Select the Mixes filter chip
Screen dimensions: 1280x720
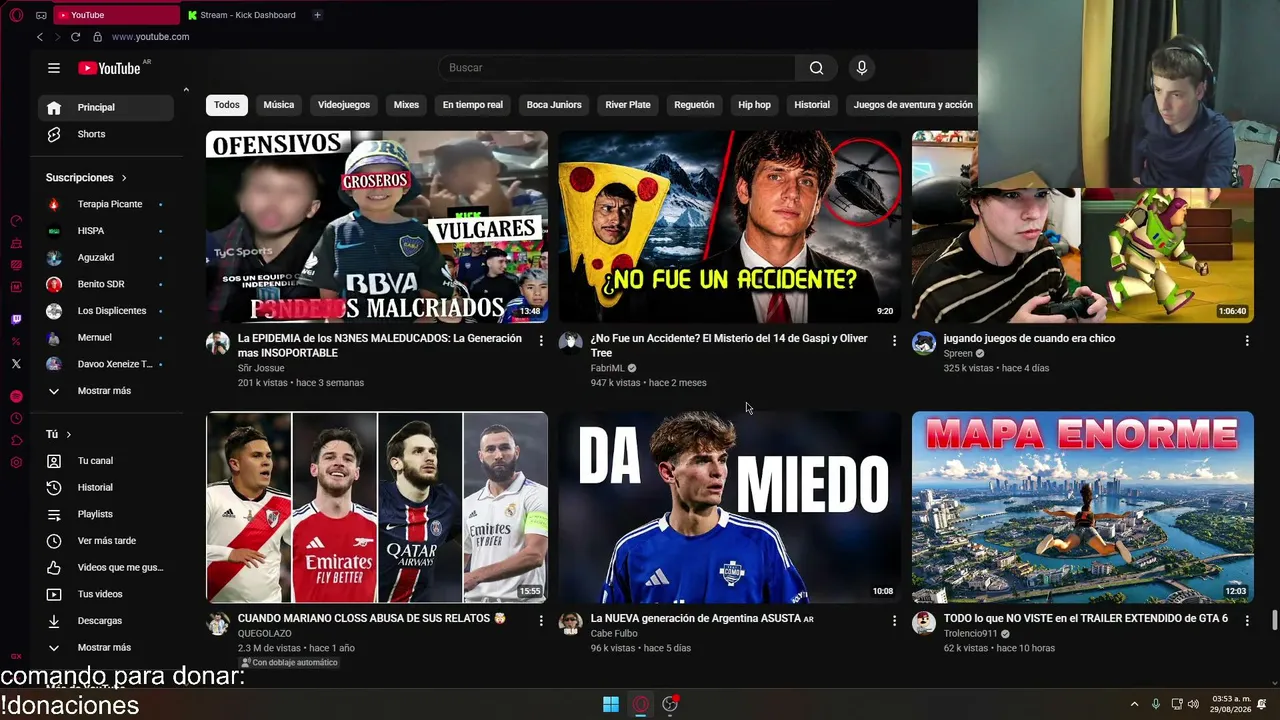tap(406, 105)
